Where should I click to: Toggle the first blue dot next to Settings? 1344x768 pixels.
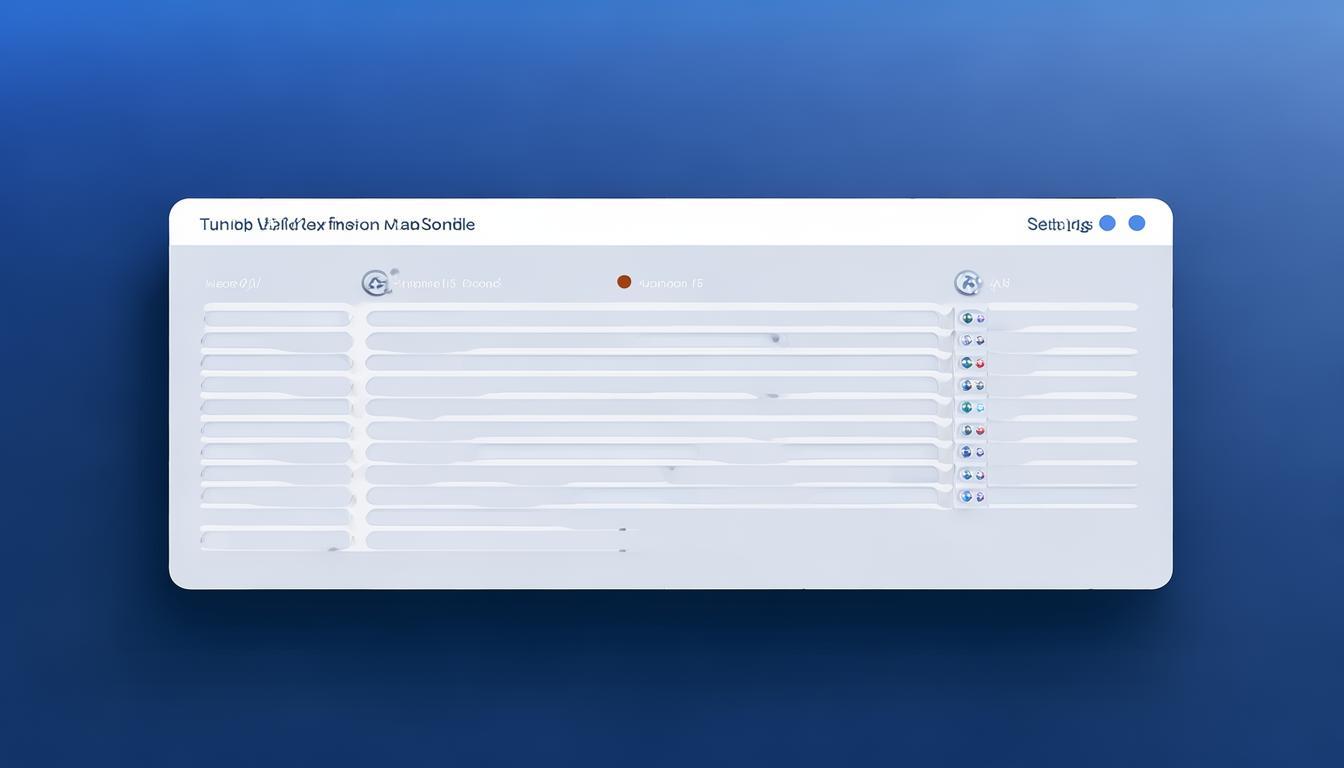click(1107, 223)
